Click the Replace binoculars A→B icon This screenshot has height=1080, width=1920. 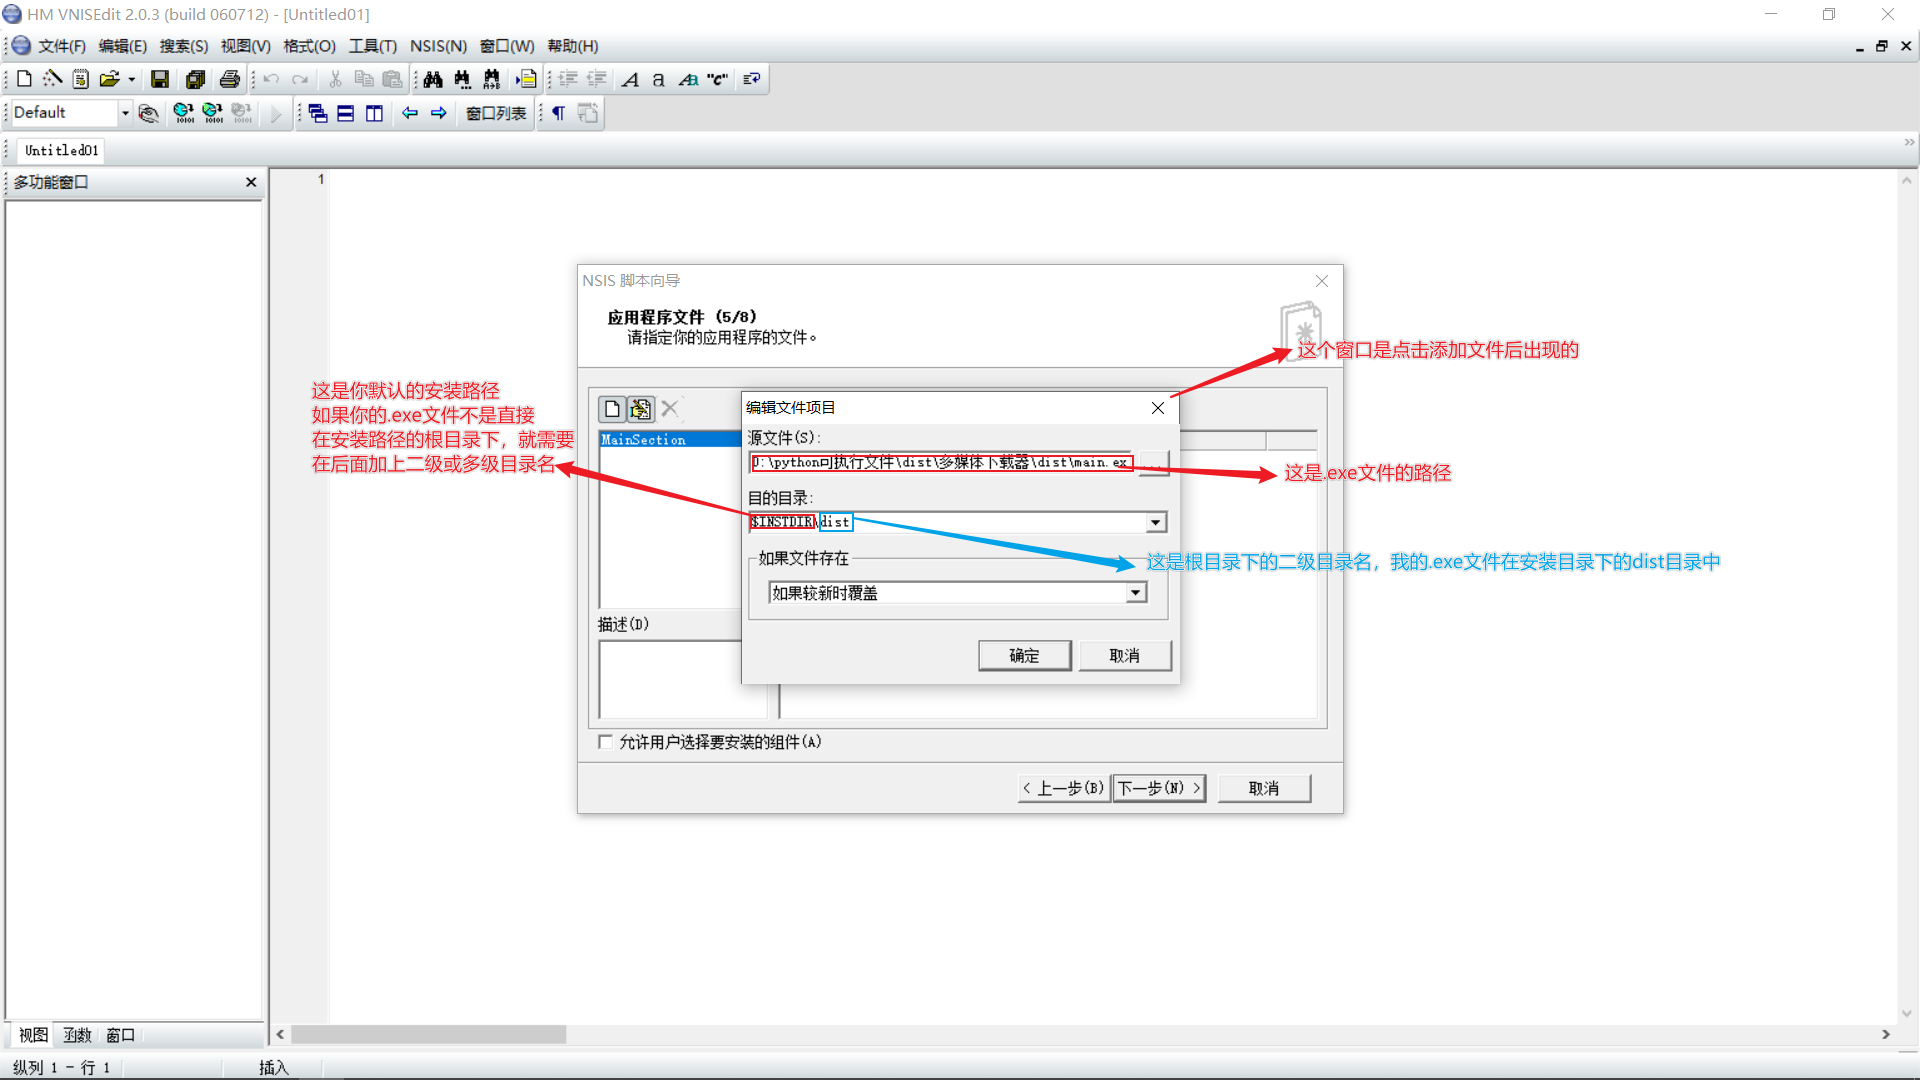pos(491,79)
